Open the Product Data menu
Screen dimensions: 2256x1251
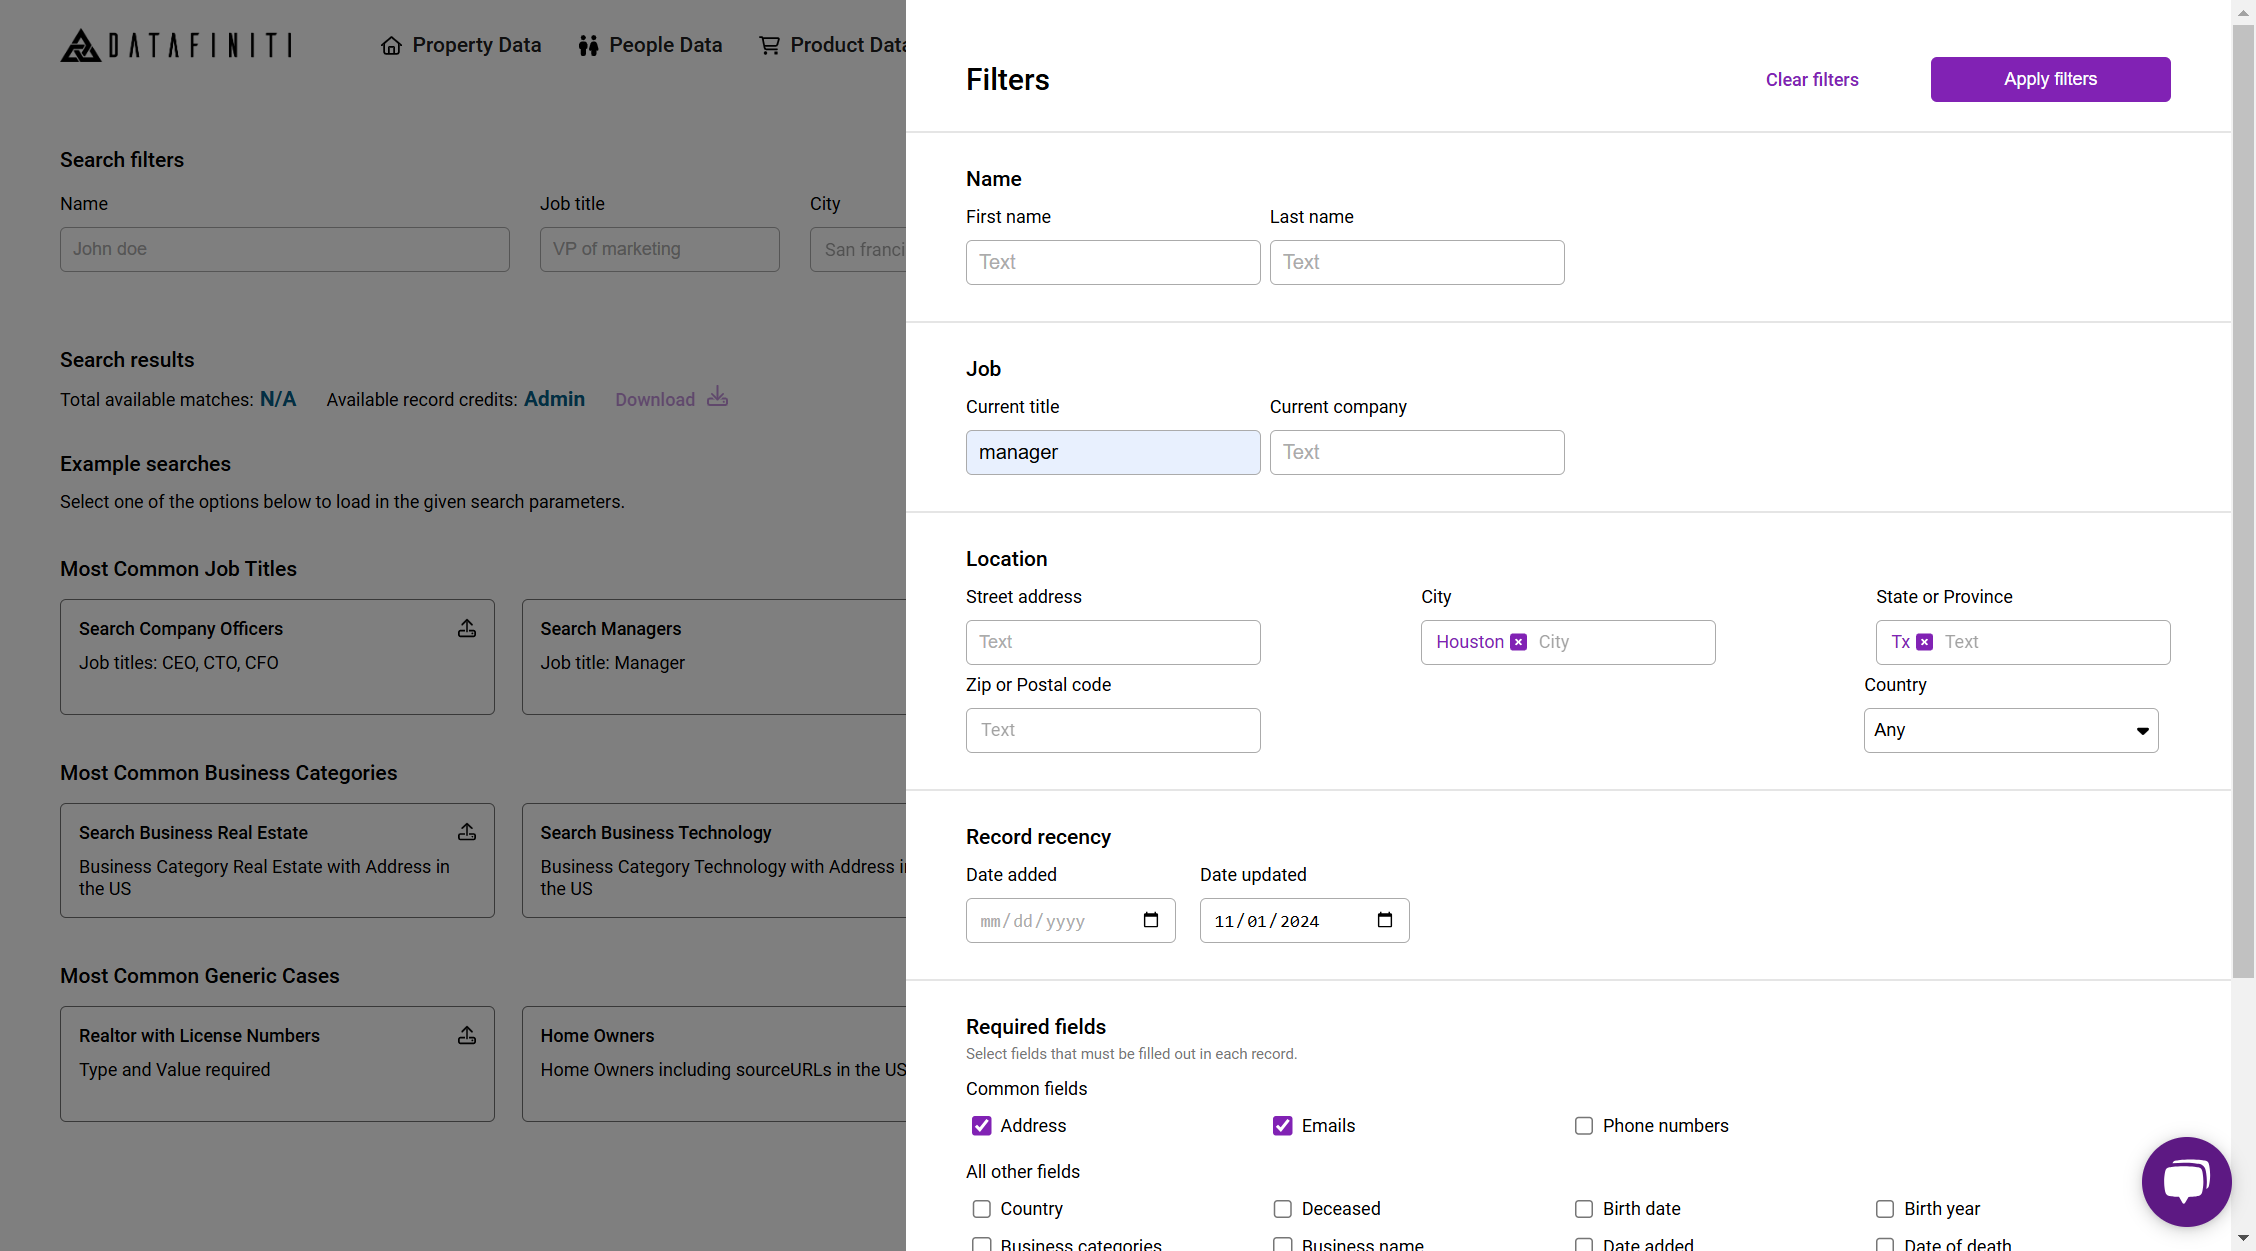coord(832,45)
